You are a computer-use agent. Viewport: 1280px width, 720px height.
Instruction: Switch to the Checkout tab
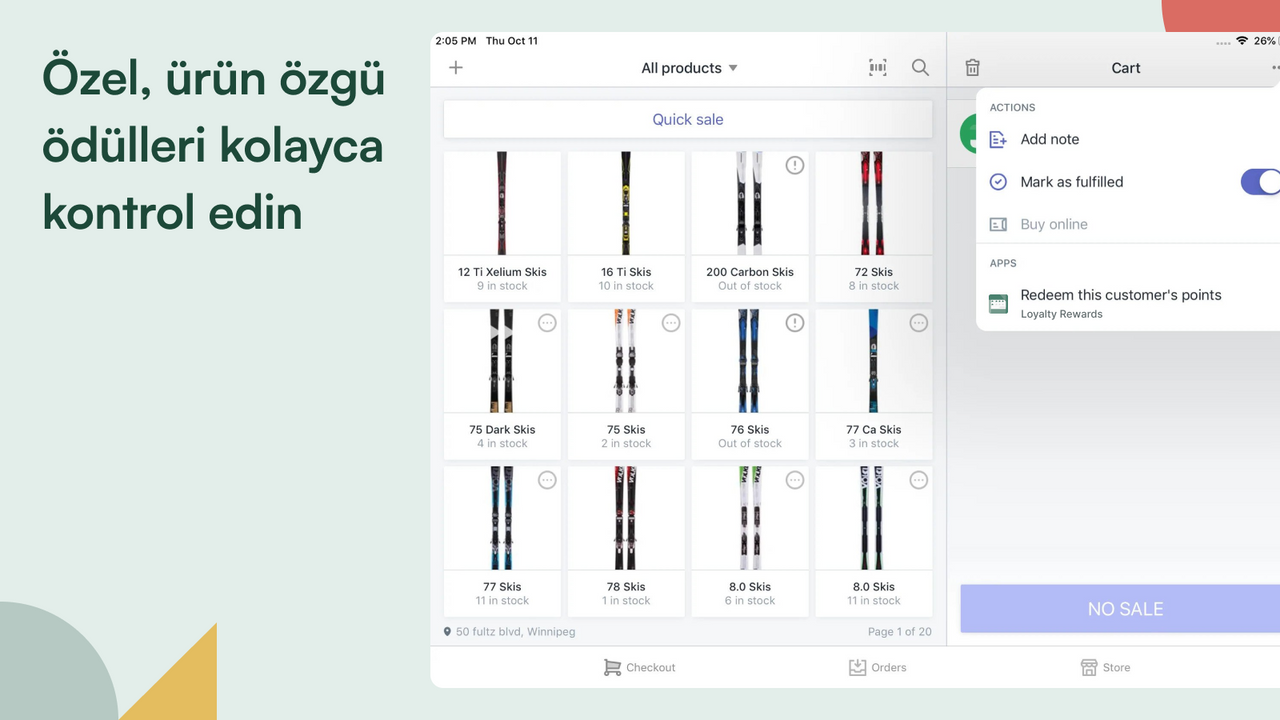[x=640, y=667]
